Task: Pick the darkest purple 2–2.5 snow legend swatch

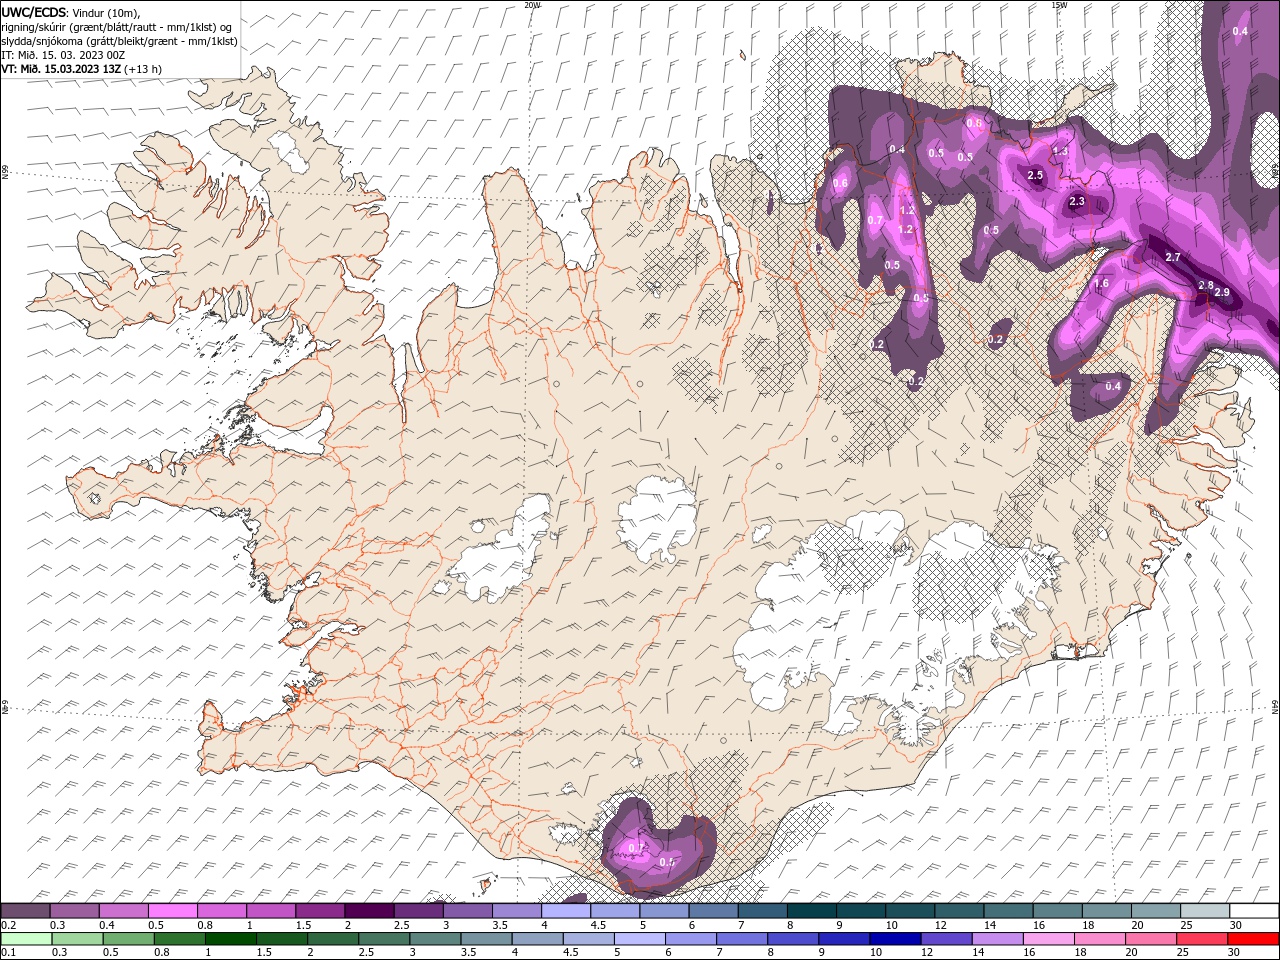Action: pyautogui.click(x=369, y=911)
